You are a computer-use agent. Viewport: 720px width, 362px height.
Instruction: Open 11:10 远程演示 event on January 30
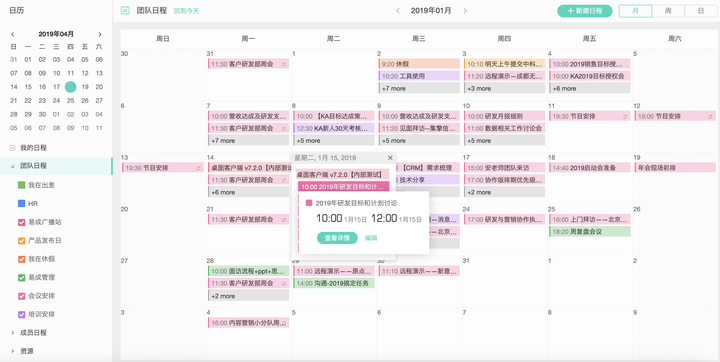[x=419, y=271]
